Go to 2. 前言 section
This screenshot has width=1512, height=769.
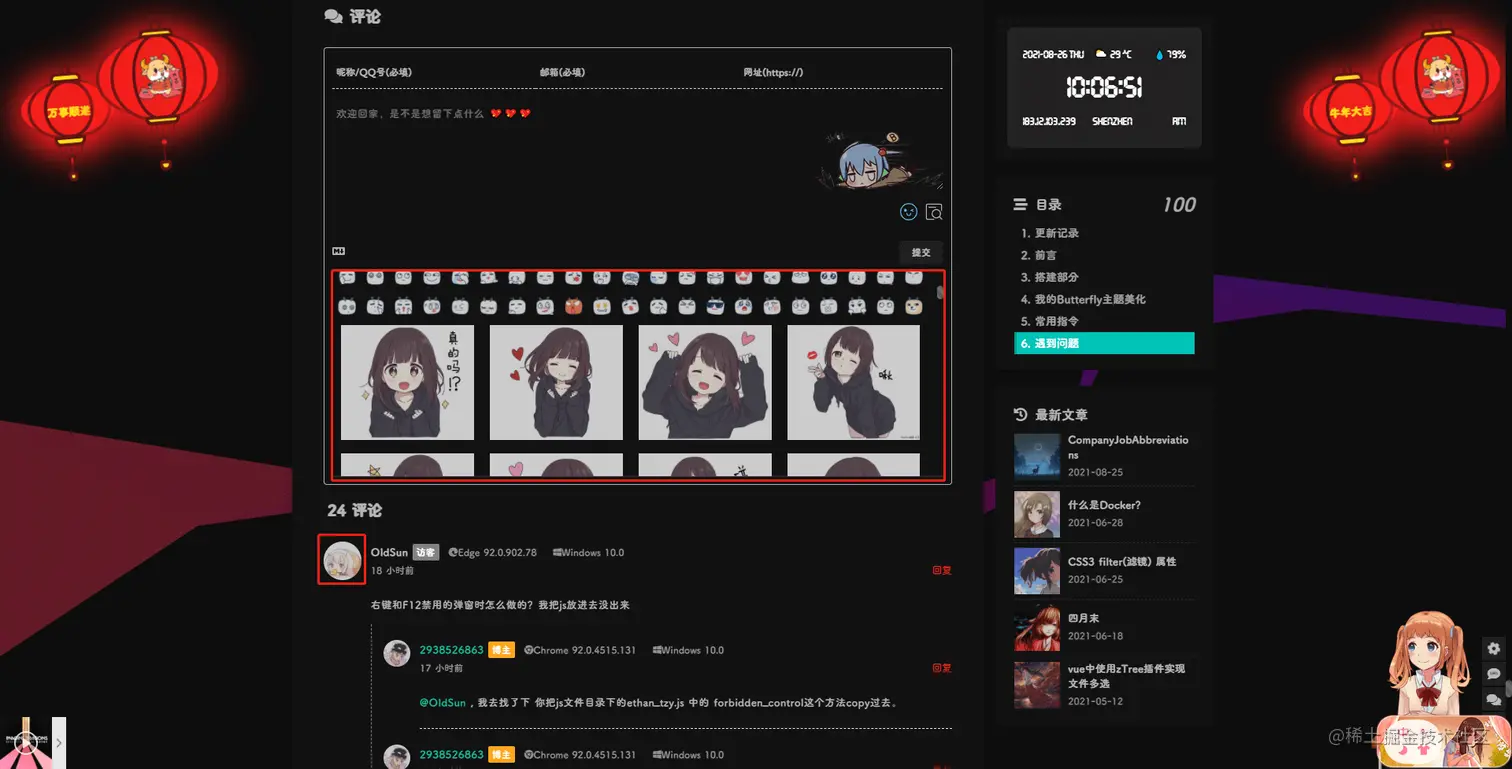tap(1039, 255)
